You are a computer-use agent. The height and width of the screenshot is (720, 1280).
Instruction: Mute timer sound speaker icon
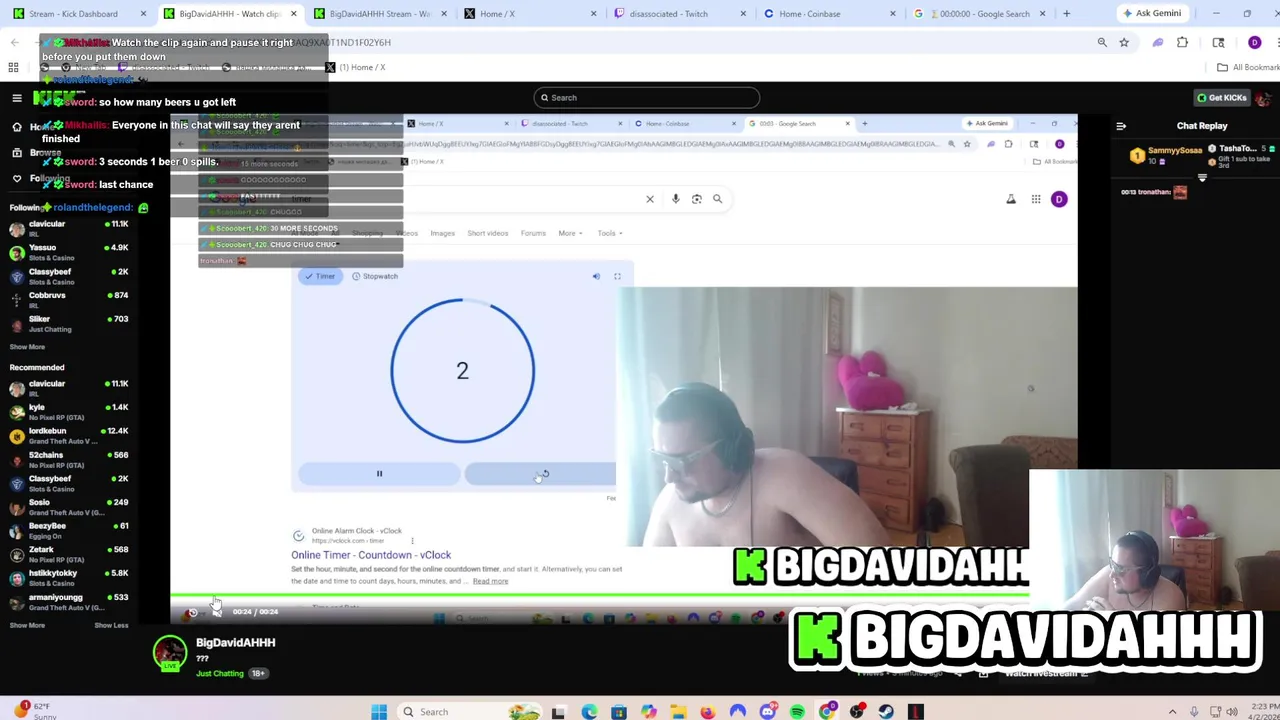tap(596, 276)
